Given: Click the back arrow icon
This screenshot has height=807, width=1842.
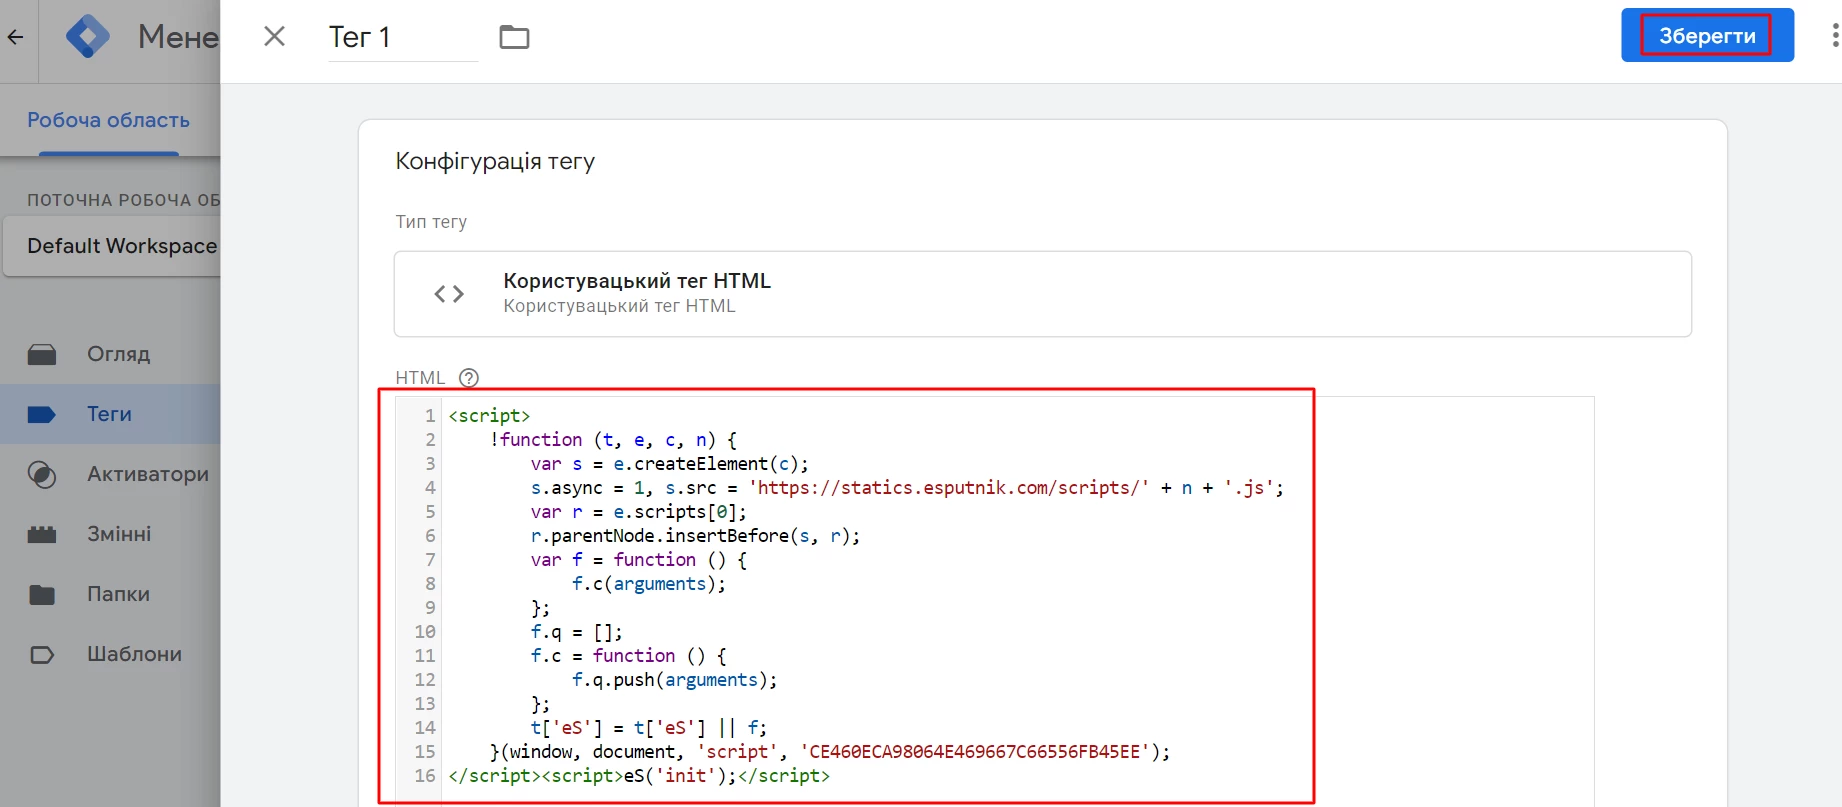Looking at the screenshot, I should tap(15, 38).
